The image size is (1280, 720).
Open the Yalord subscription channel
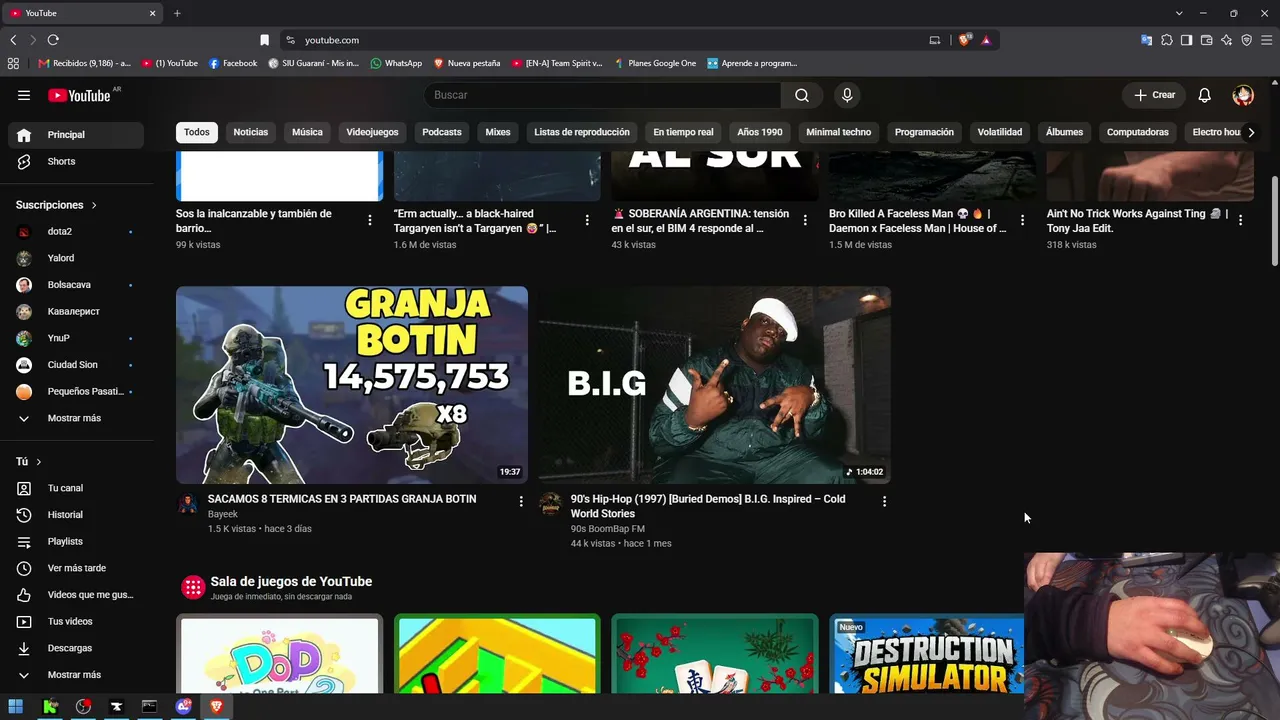coord(76,258)
